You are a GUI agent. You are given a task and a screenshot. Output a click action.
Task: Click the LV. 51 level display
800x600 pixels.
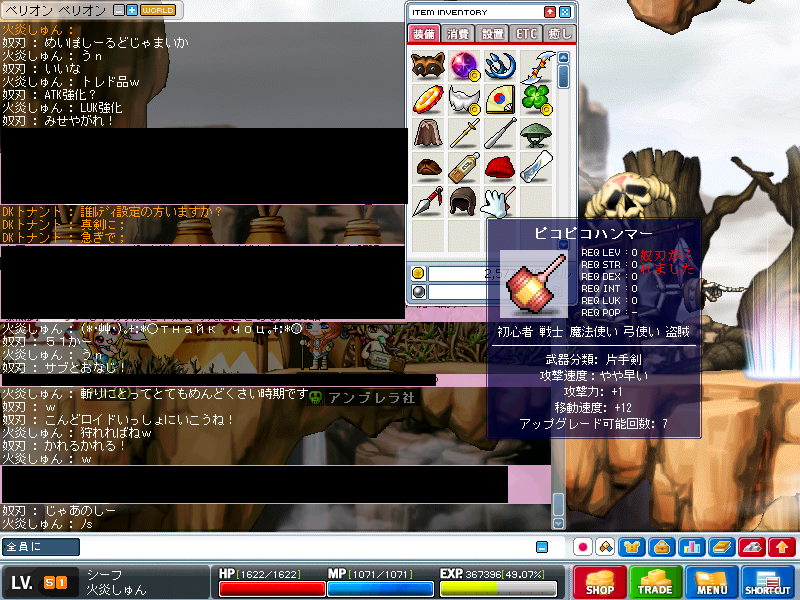point(39,583)
